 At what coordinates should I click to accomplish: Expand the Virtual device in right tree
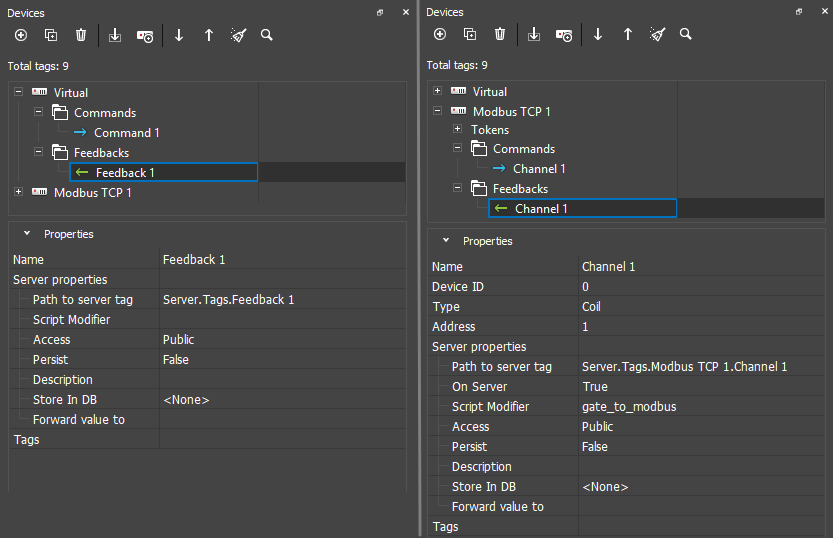438,92
